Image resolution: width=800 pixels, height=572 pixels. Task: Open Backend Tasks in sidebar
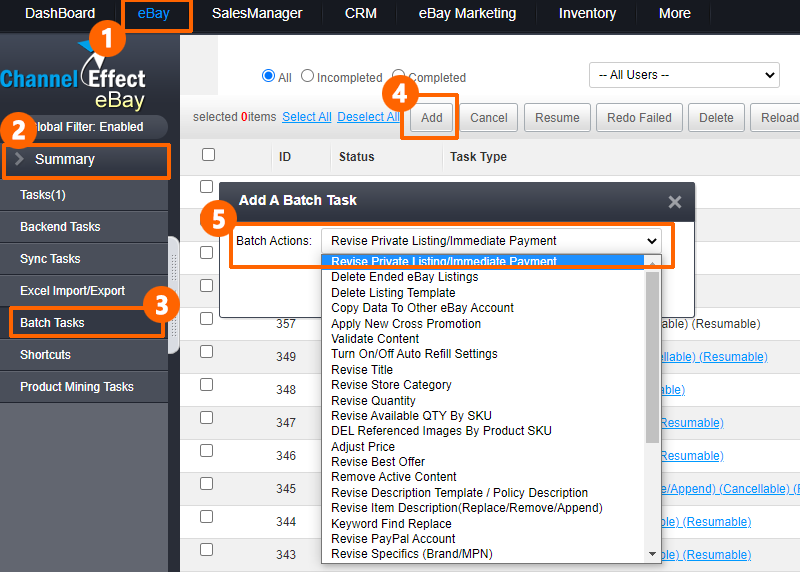pos(84,227)
